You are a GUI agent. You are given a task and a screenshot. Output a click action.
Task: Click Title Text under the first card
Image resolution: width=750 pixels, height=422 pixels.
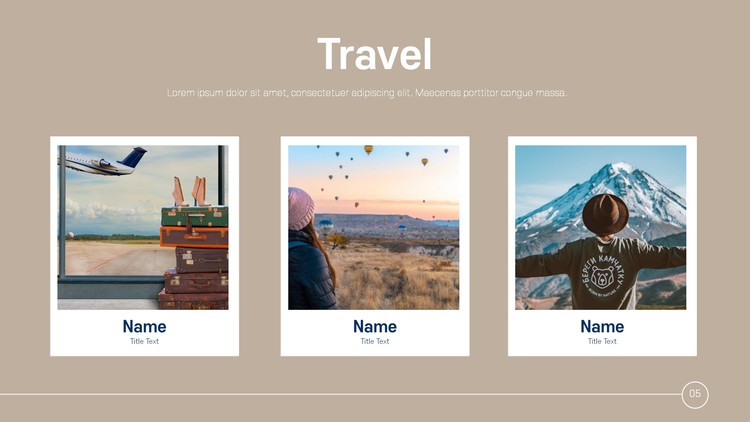pos(144,341)
